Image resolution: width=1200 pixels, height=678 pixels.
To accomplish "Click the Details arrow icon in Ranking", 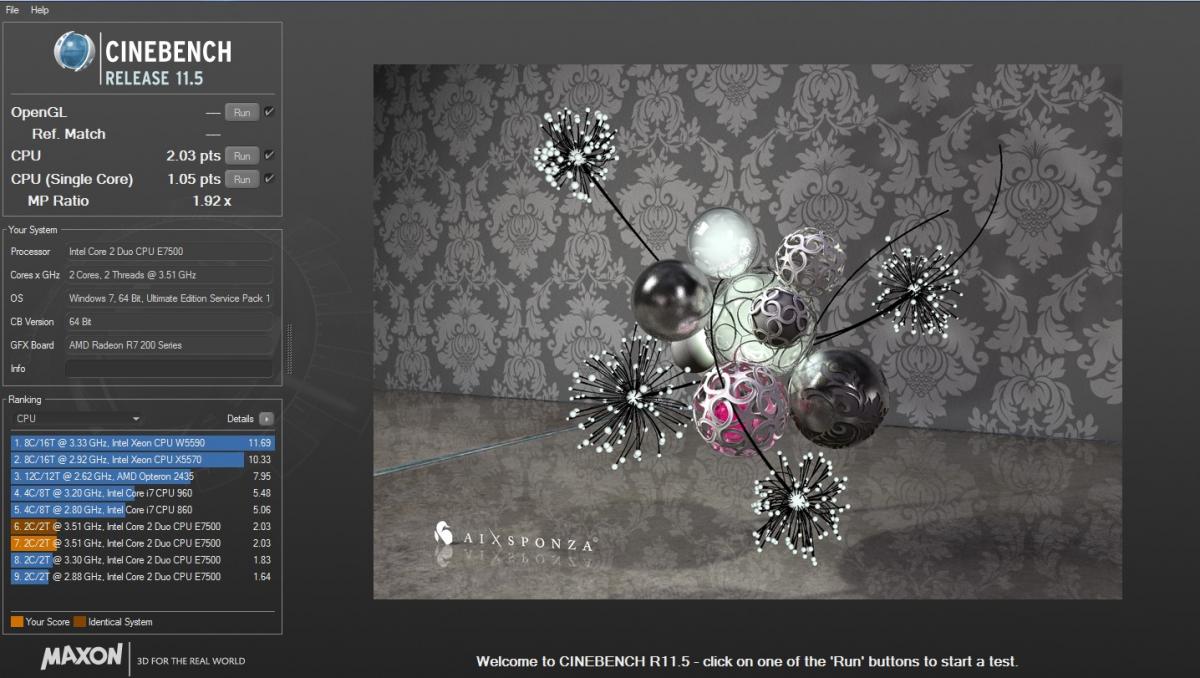I will (266, 419).
